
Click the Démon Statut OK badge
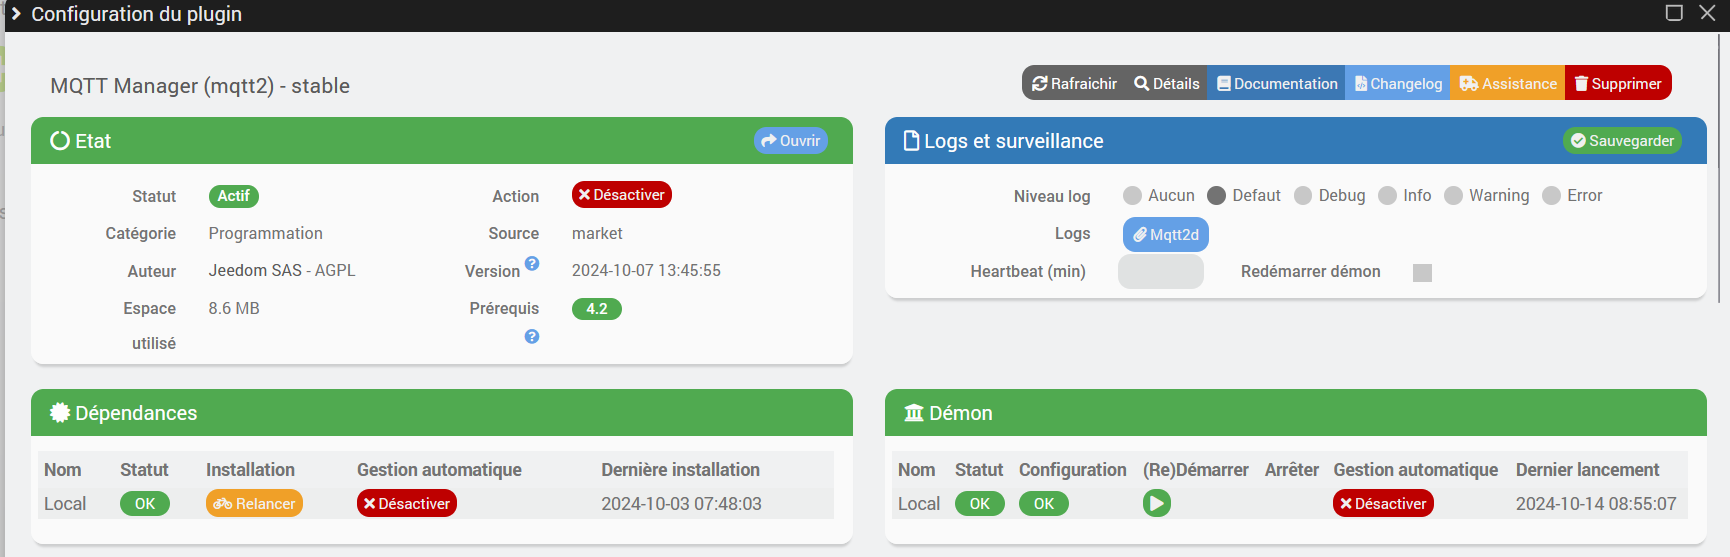point(980,504)
